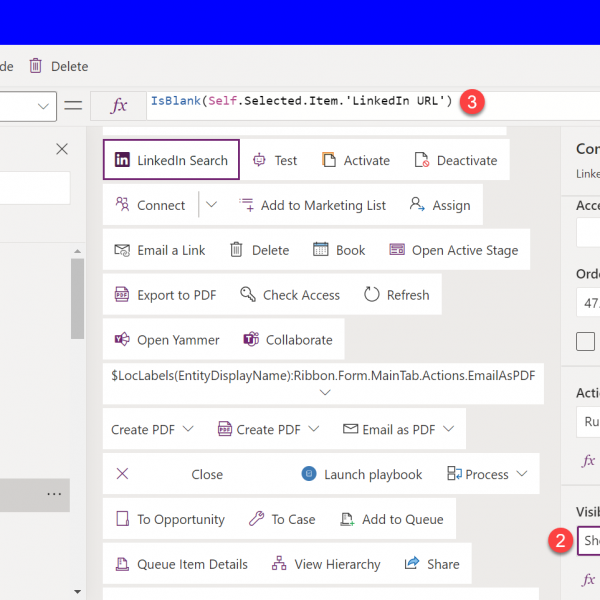Click the Add to Marketing List label

pyautogui.click(x=323, y=205)
